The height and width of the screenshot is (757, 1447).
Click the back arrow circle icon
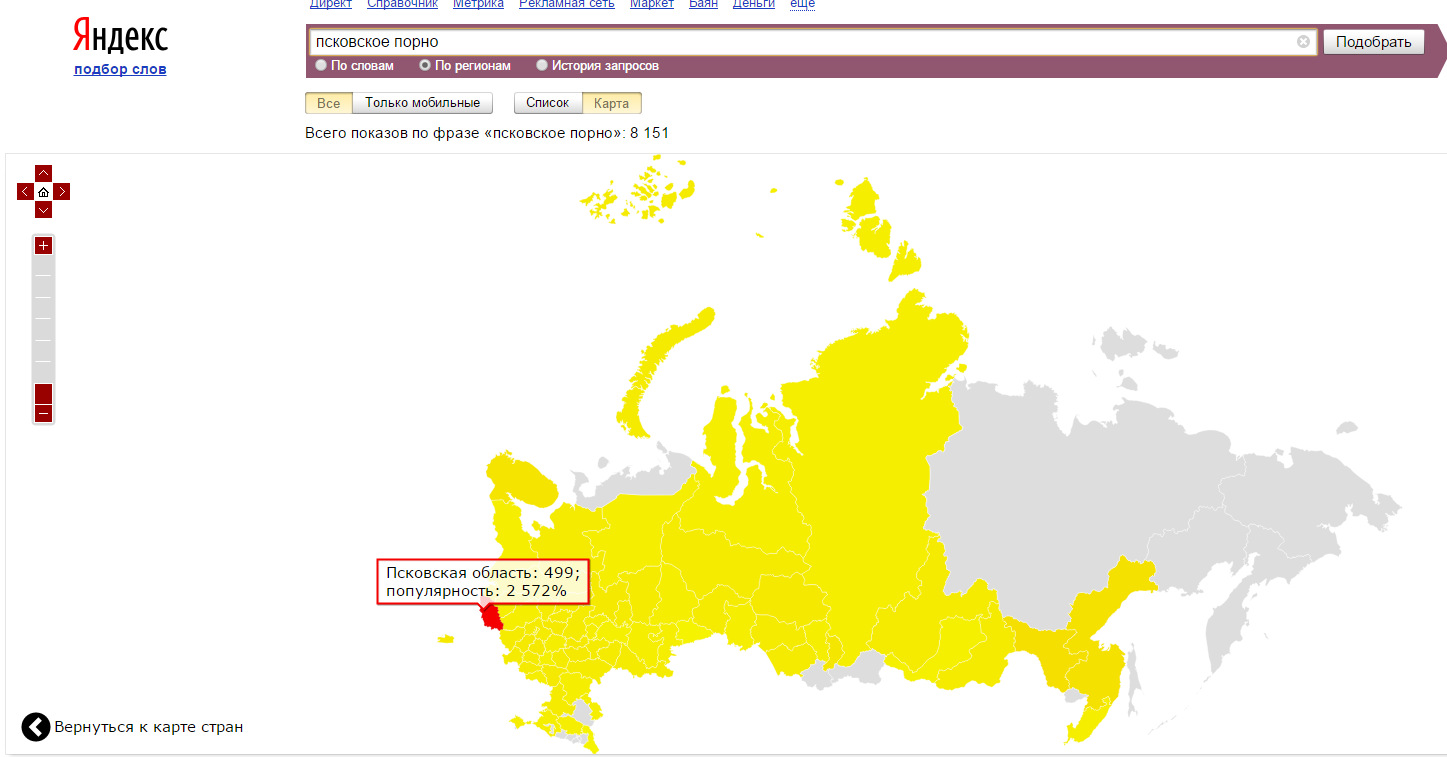tap(35, 727)
